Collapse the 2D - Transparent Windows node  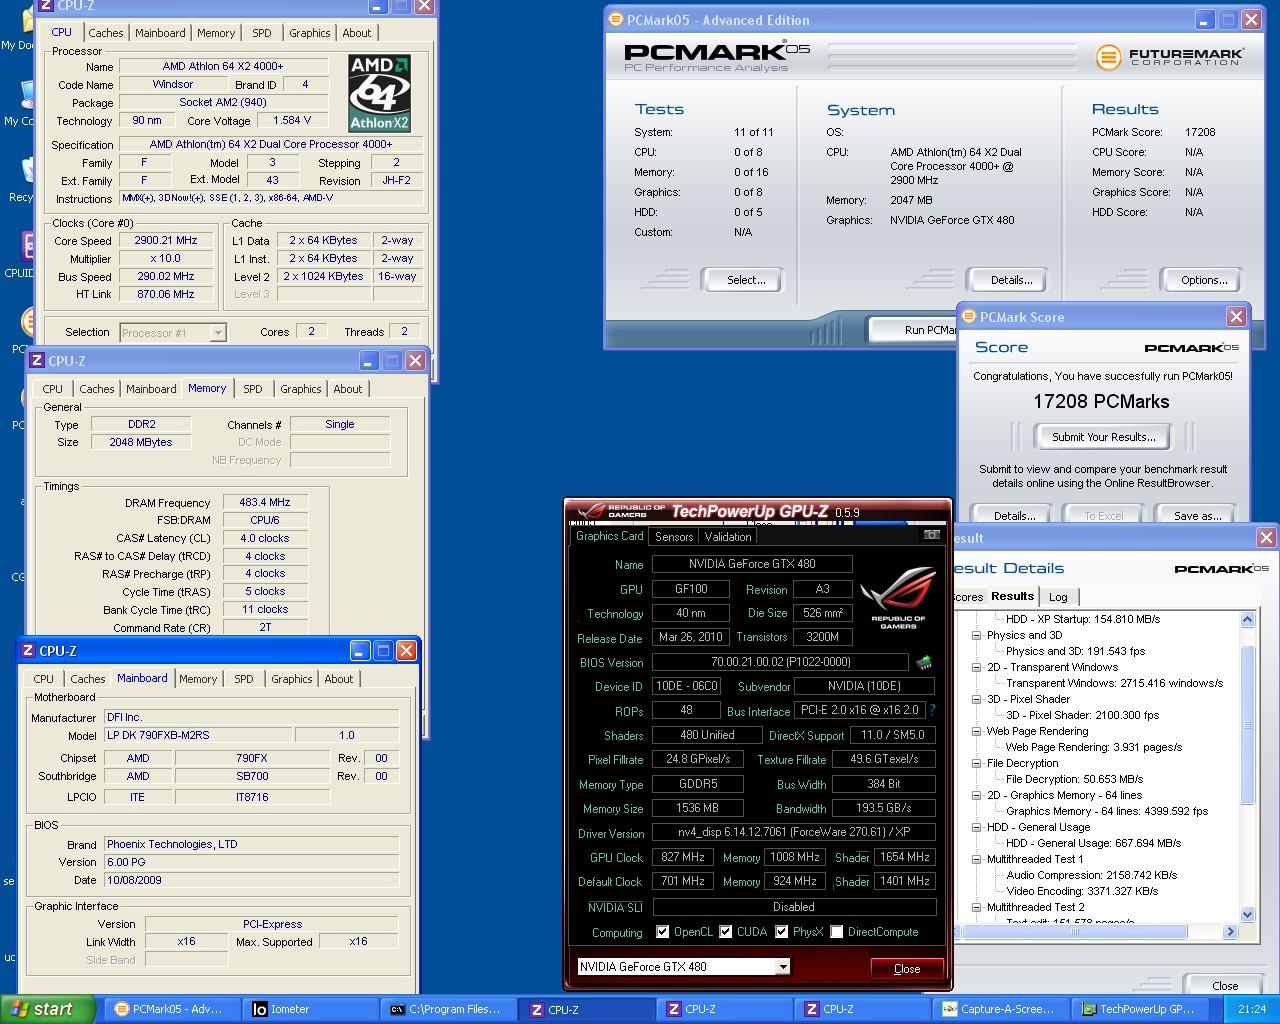point(977,667)
